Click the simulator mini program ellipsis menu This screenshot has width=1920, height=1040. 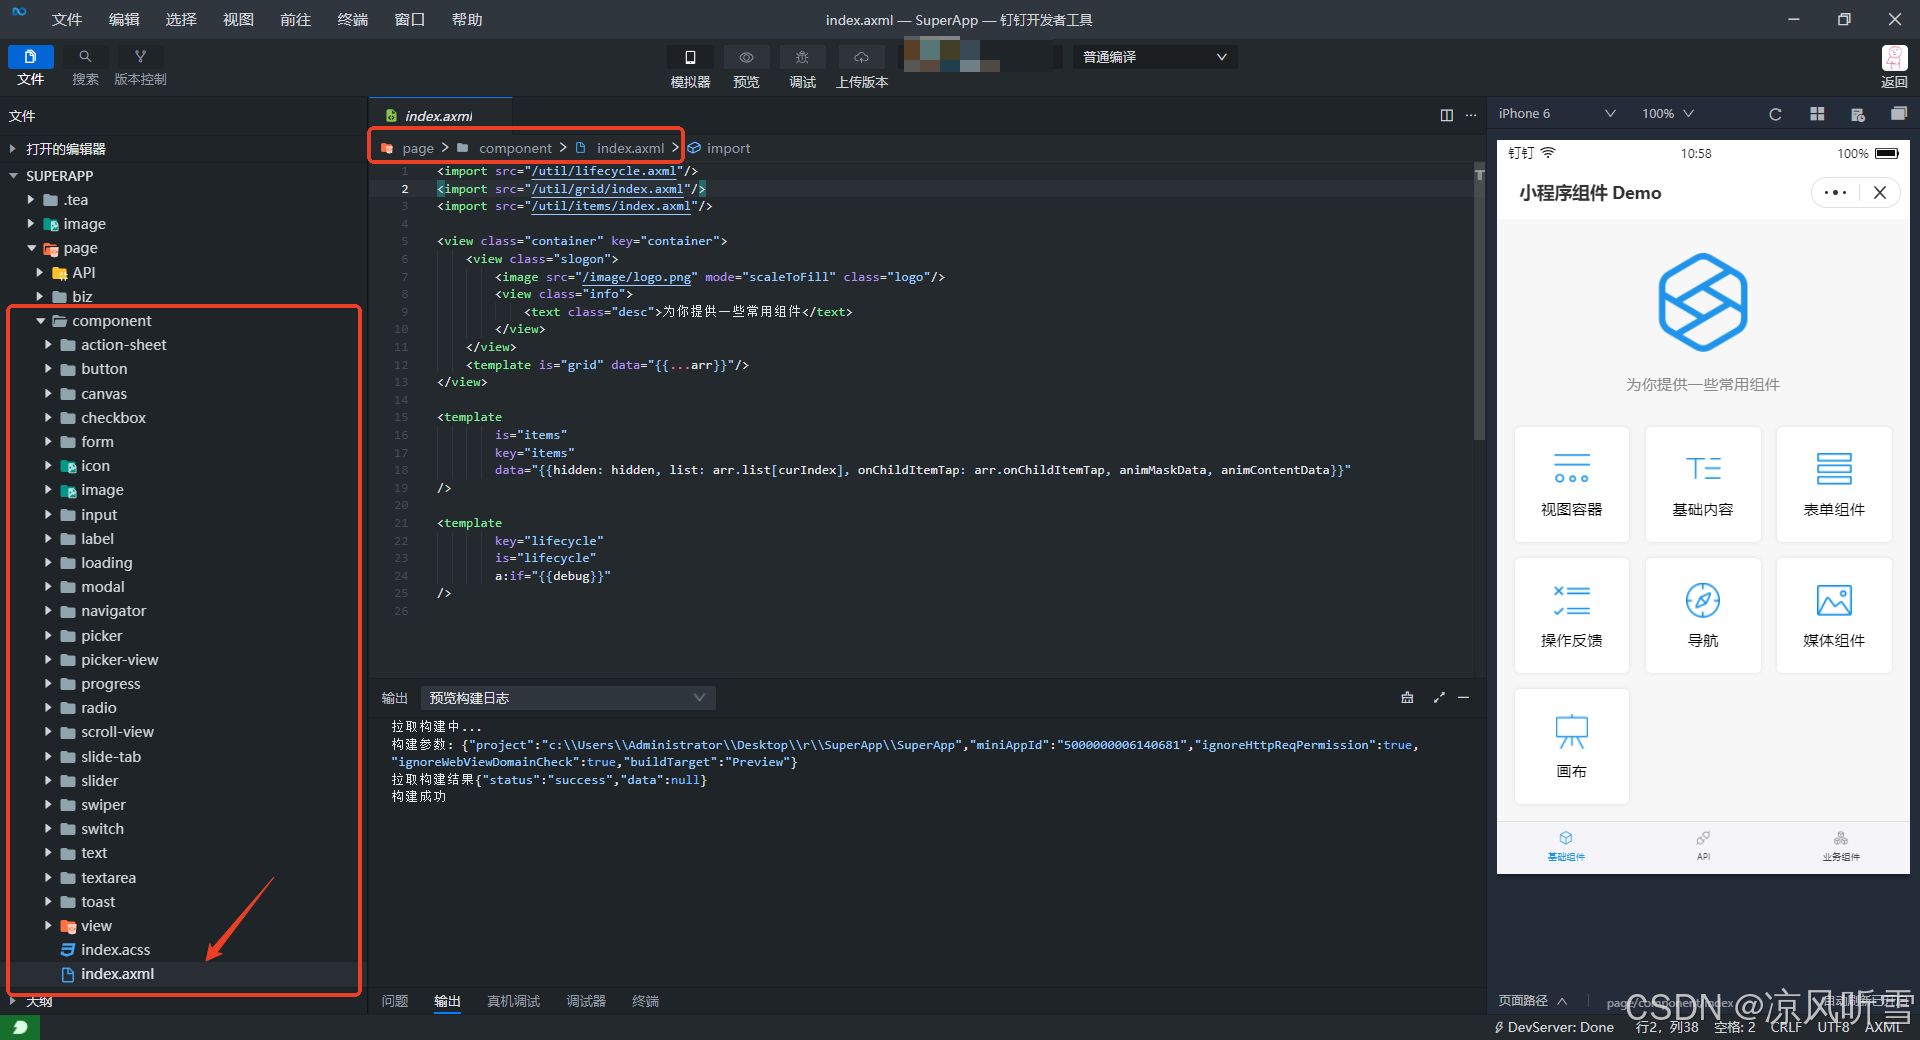[1835, 193]
